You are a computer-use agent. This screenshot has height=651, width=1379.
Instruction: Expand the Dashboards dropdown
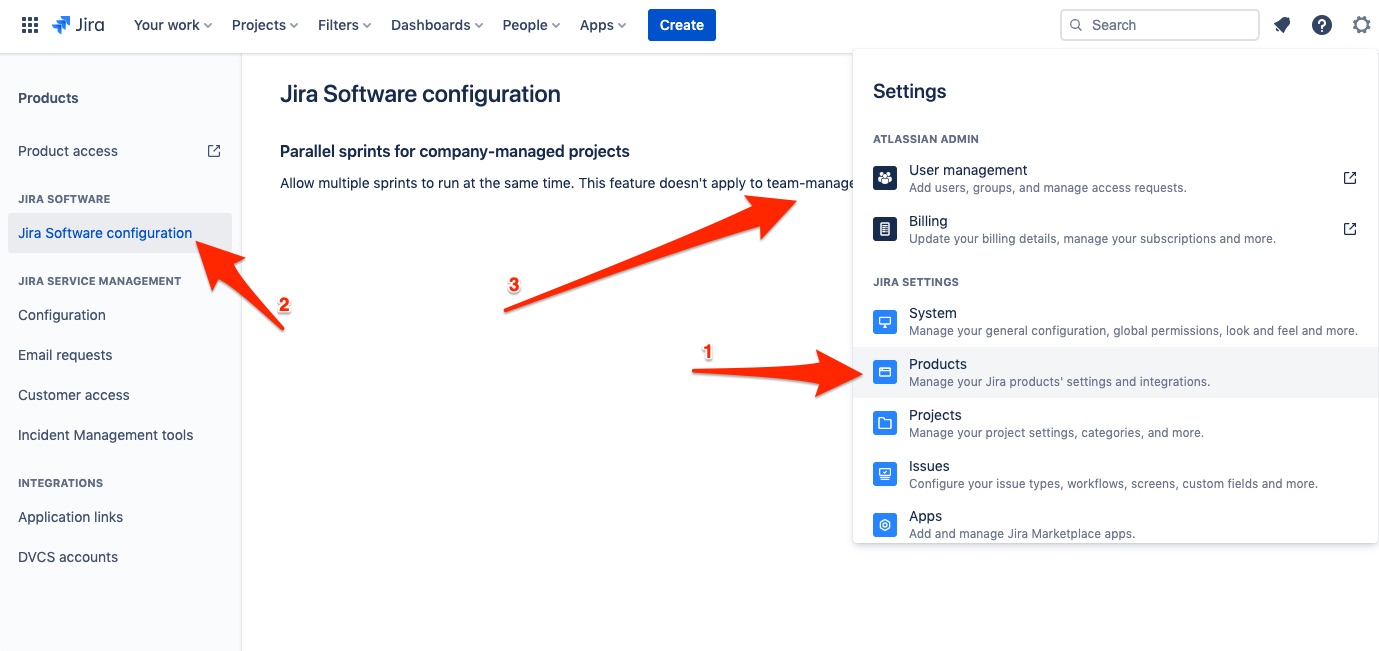tap(436, 25)
